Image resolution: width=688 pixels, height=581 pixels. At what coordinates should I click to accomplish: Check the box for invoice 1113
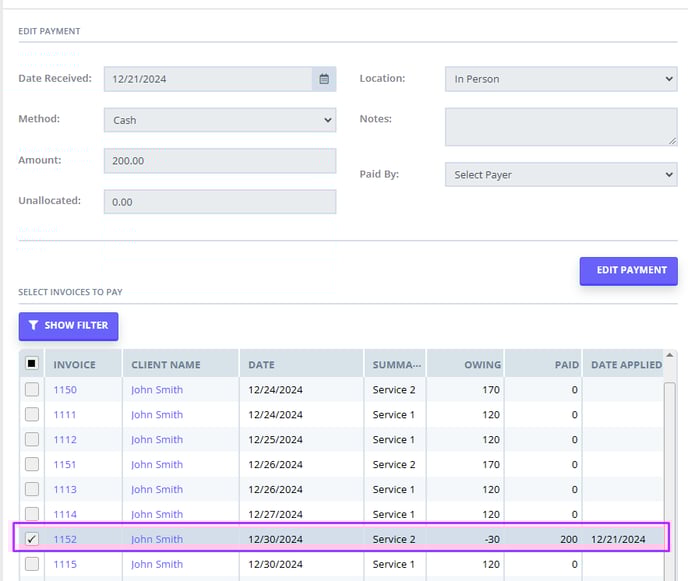32,489
